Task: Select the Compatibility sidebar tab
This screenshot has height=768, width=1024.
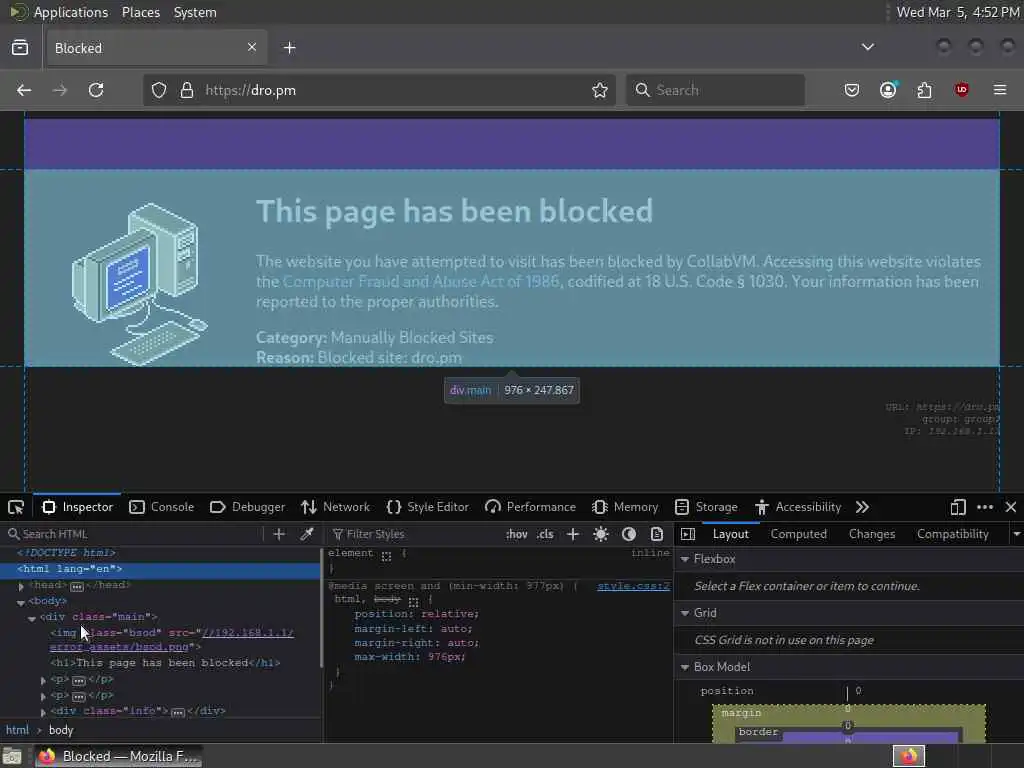Action: (x=952, y=534)
